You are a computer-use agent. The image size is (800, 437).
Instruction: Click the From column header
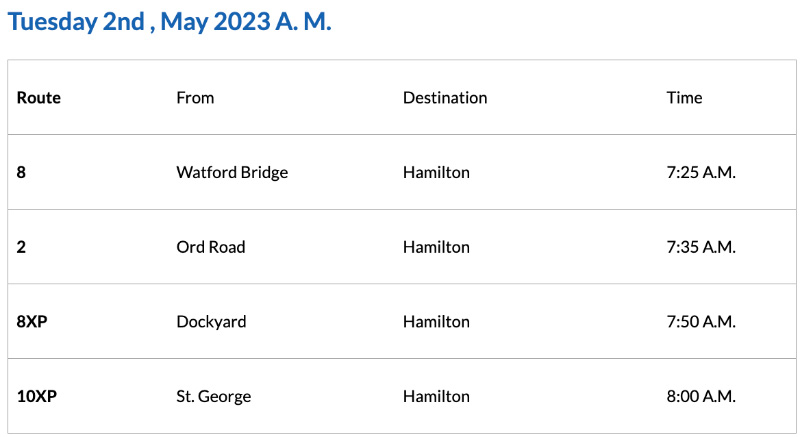click(195, 98)
